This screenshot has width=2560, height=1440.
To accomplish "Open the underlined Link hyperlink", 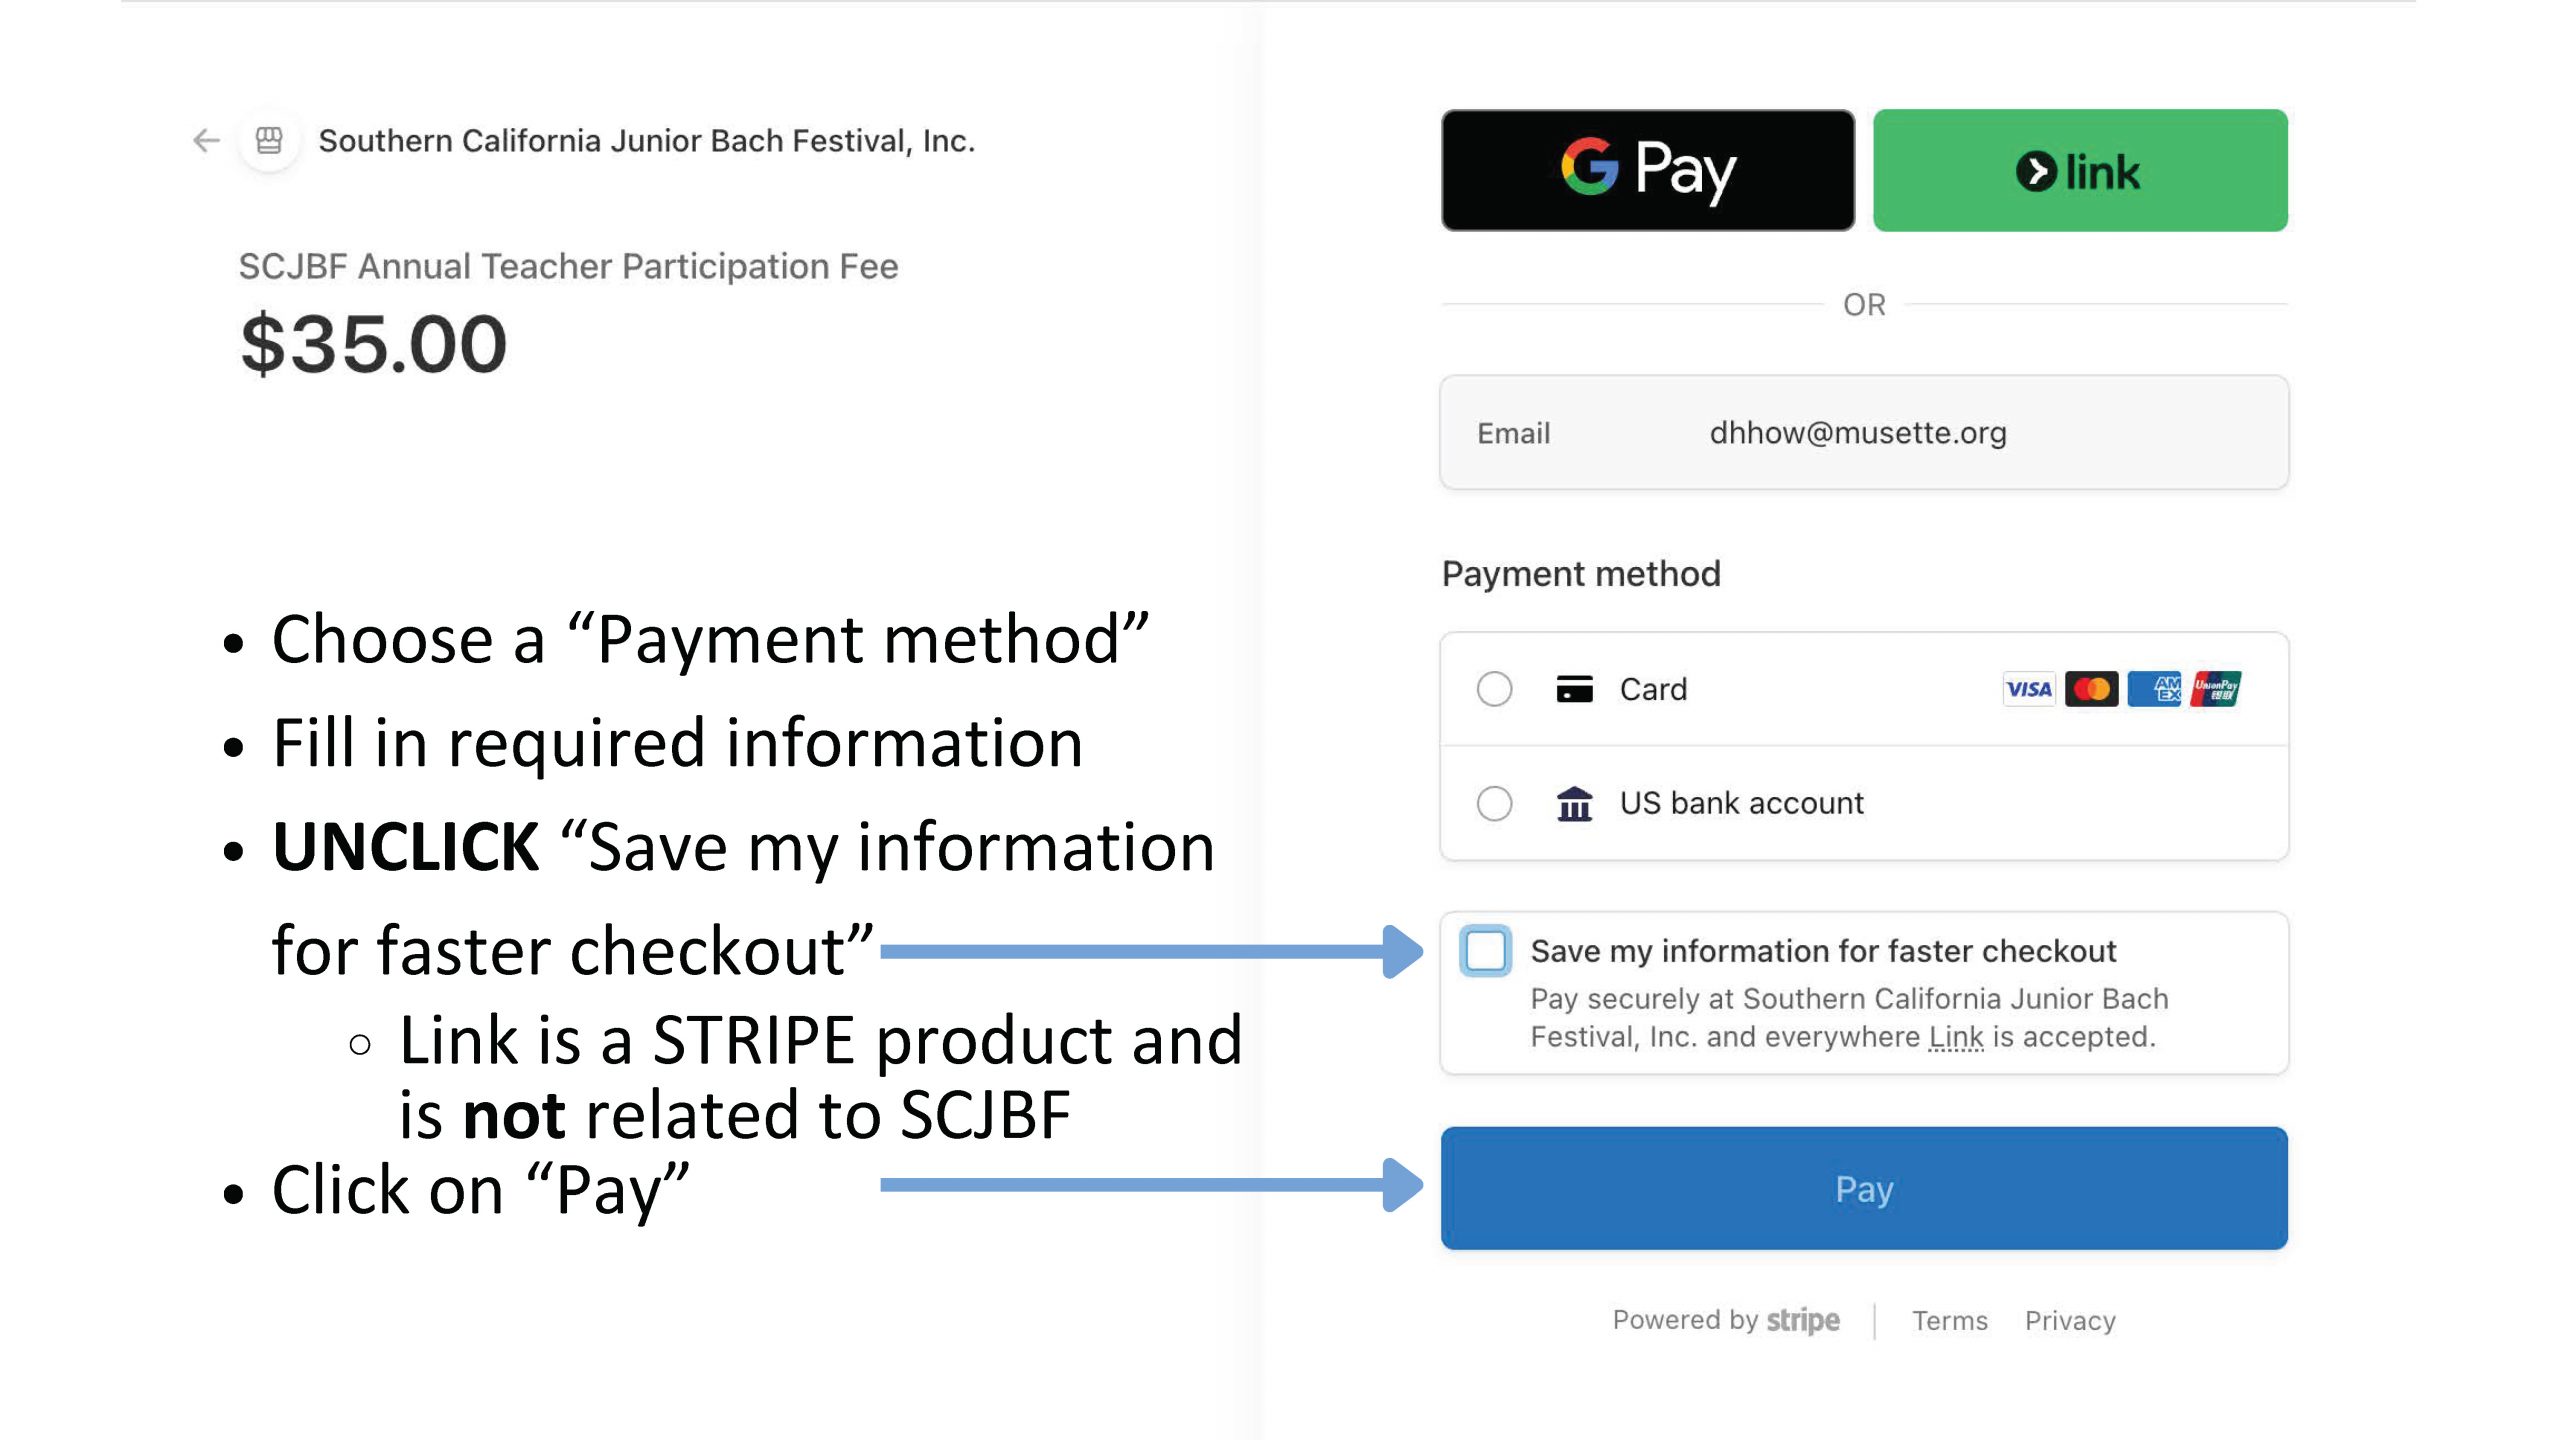I will [x=1955, y=1037].
